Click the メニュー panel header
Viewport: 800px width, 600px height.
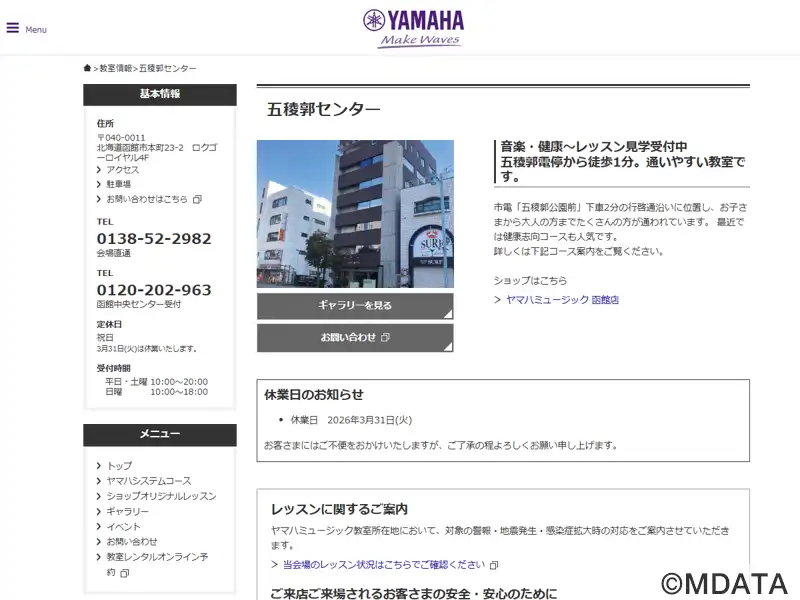(160, 434)
